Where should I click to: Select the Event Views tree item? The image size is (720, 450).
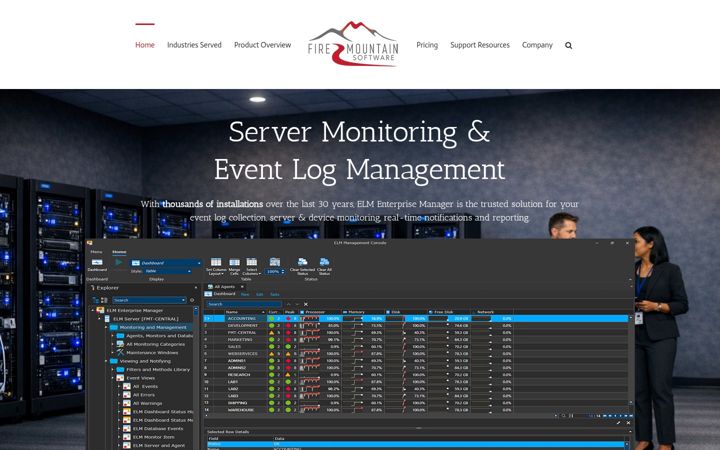141,378
